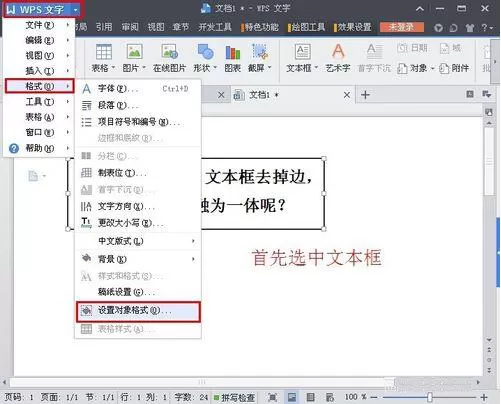Viewport: 501px width, 404px height.
Task: Choose 稿纸设置(G)... menu item
Action: 138,292
